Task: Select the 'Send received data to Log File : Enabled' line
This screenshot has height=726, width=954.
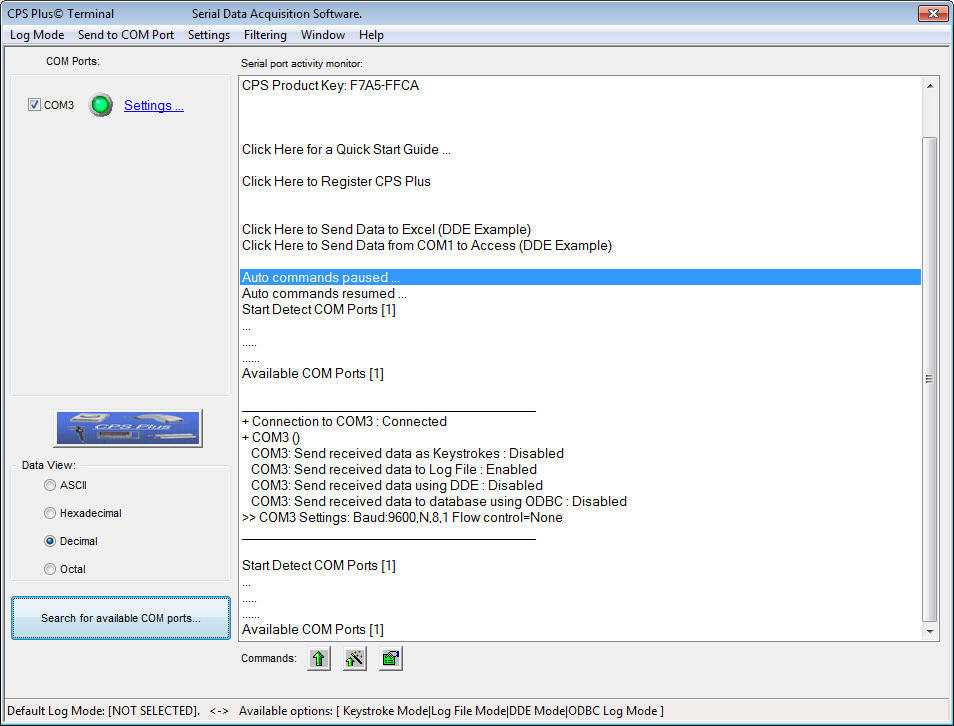Action: (394, 469)
